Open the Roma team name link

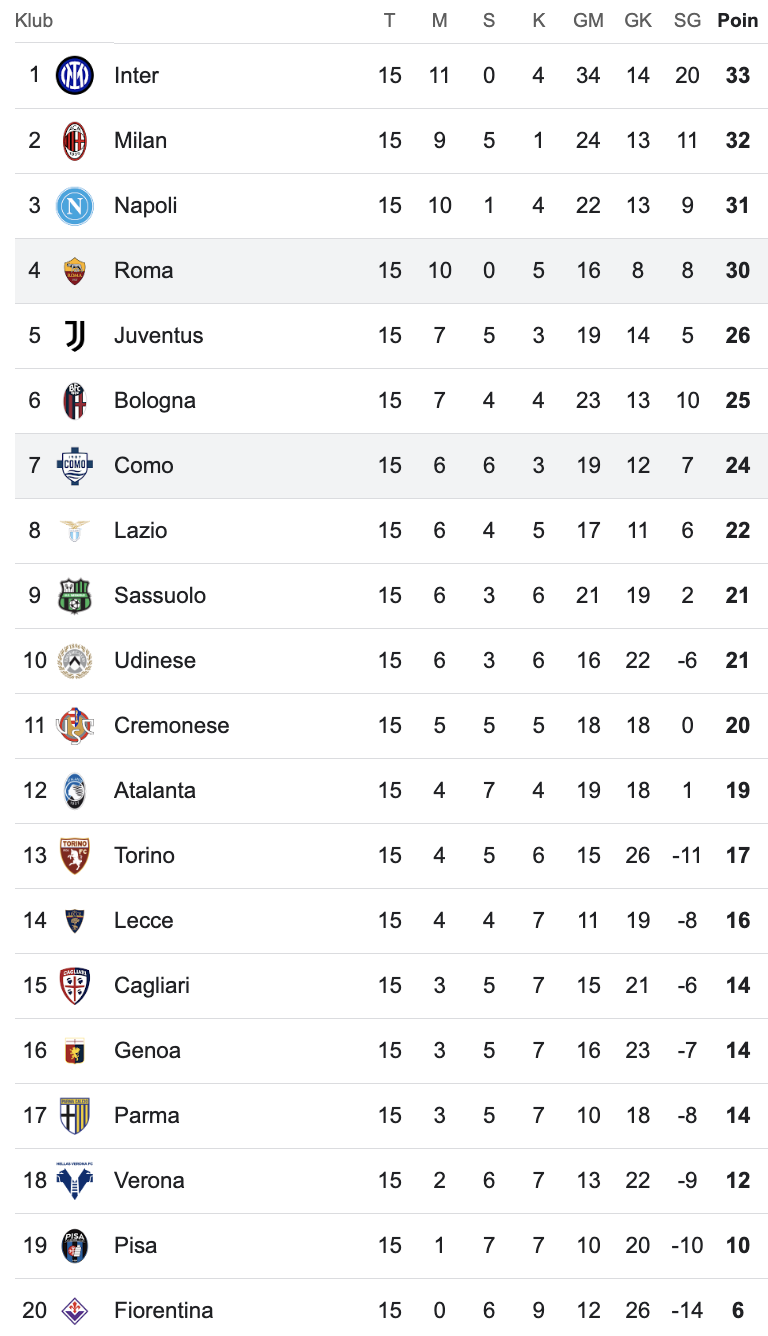pos(143,271)
